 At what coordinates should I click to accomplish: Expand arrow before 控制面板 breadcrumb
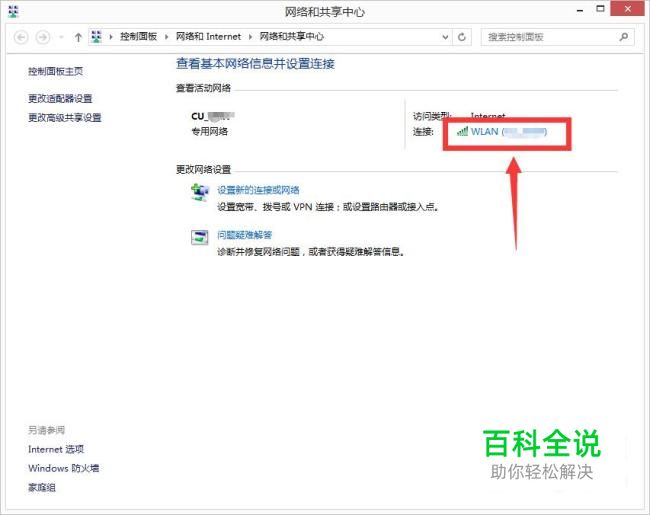[111, 37]
